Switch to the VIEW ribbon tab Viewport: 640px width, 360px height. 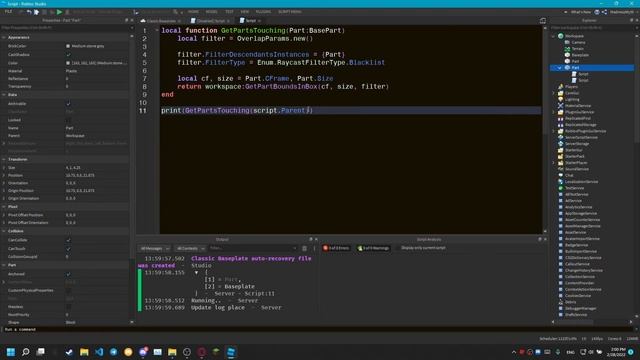pyautogui.click(x=244, y=12)
